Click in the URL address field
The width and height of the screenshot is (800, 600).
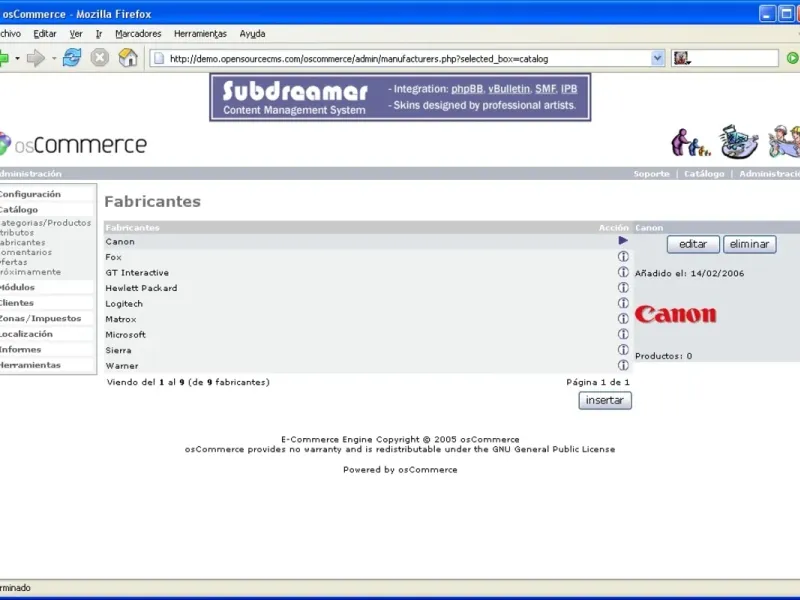408,58
